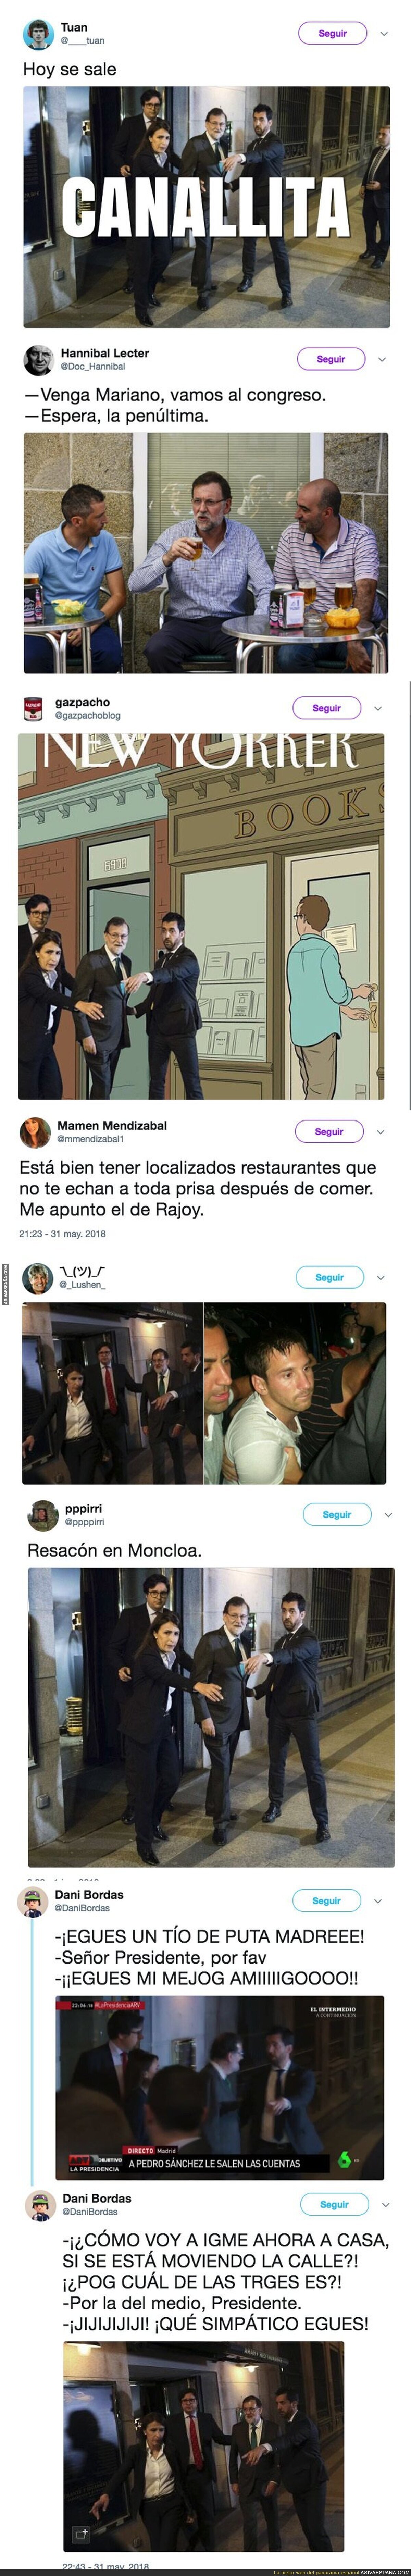
Task: Open the @Doc_Hannibal handle link
Action: [93, 366]
